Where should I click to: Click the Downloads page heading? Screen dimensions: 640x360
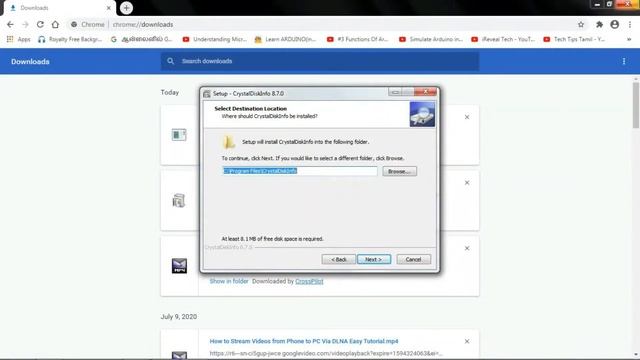pos(30,62)
